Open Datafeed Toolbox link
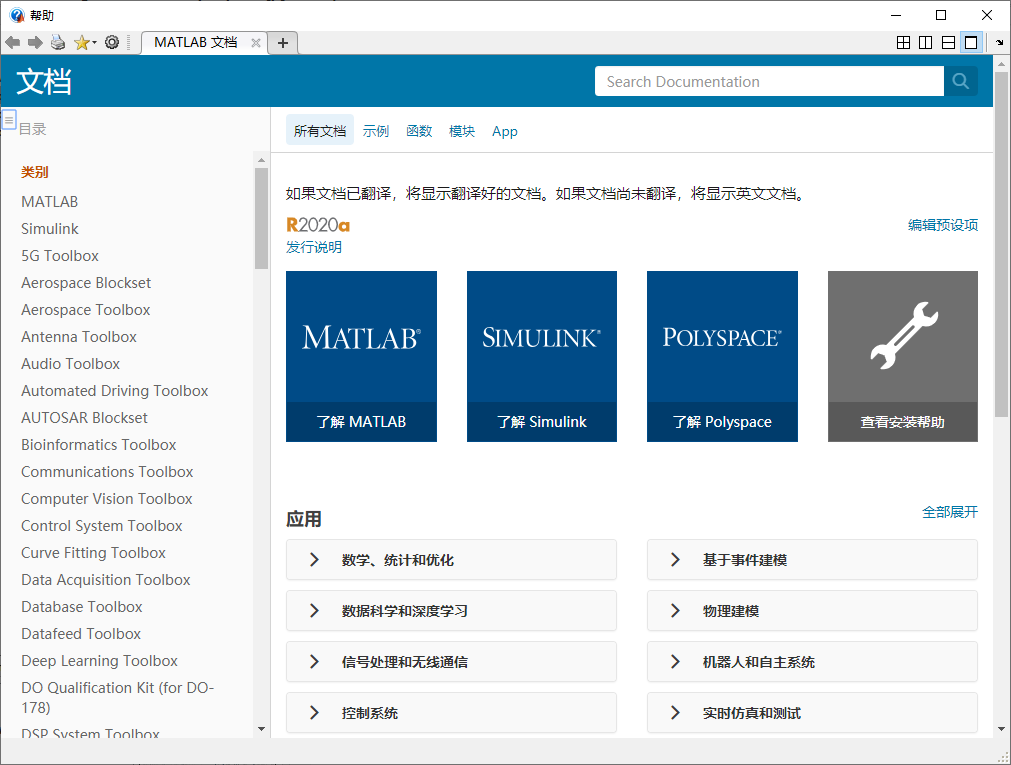 pyautogui.click(x=81, y=634)
